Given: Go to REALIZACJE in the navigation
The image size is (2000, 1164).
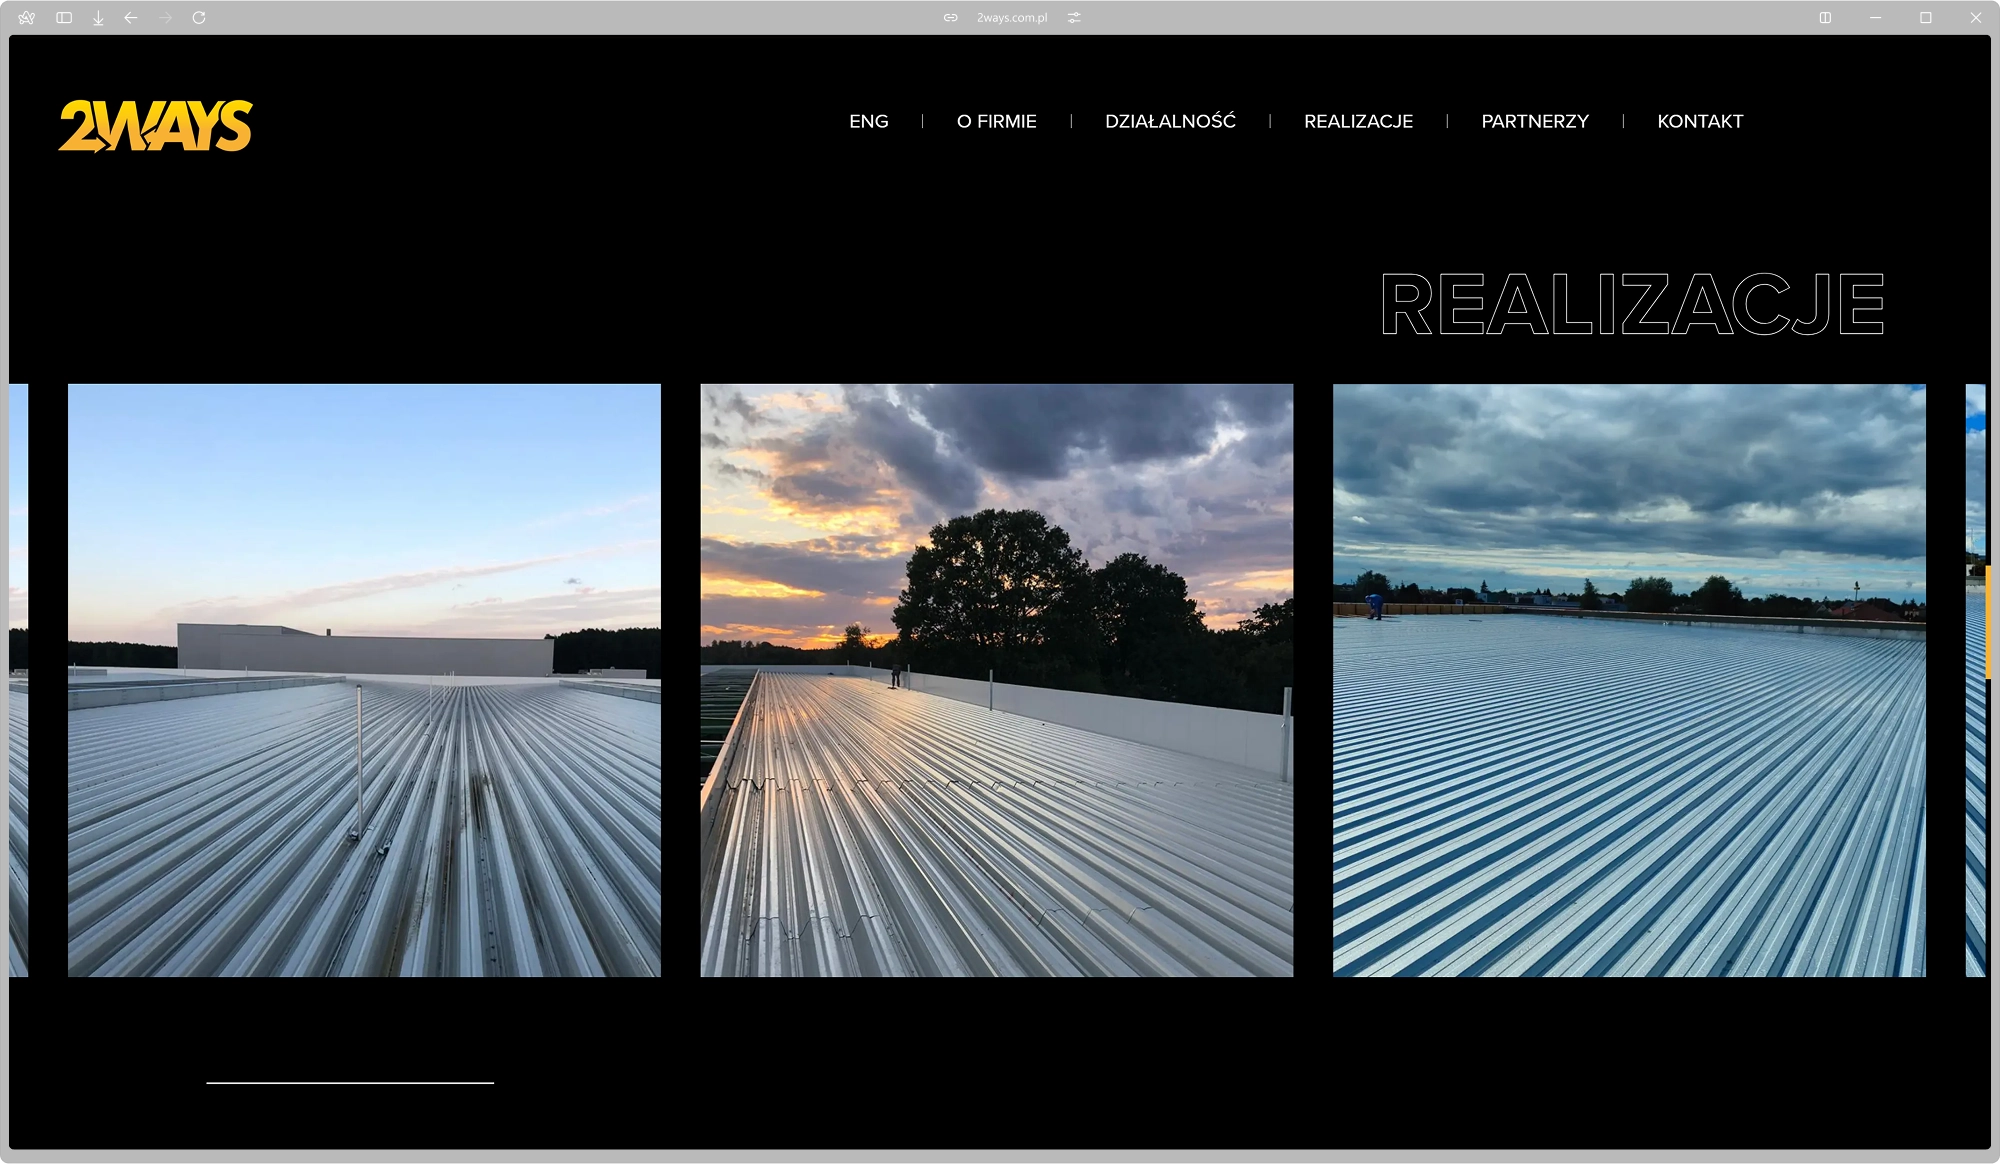Looking at the screenshot, I should point(1359,121).
